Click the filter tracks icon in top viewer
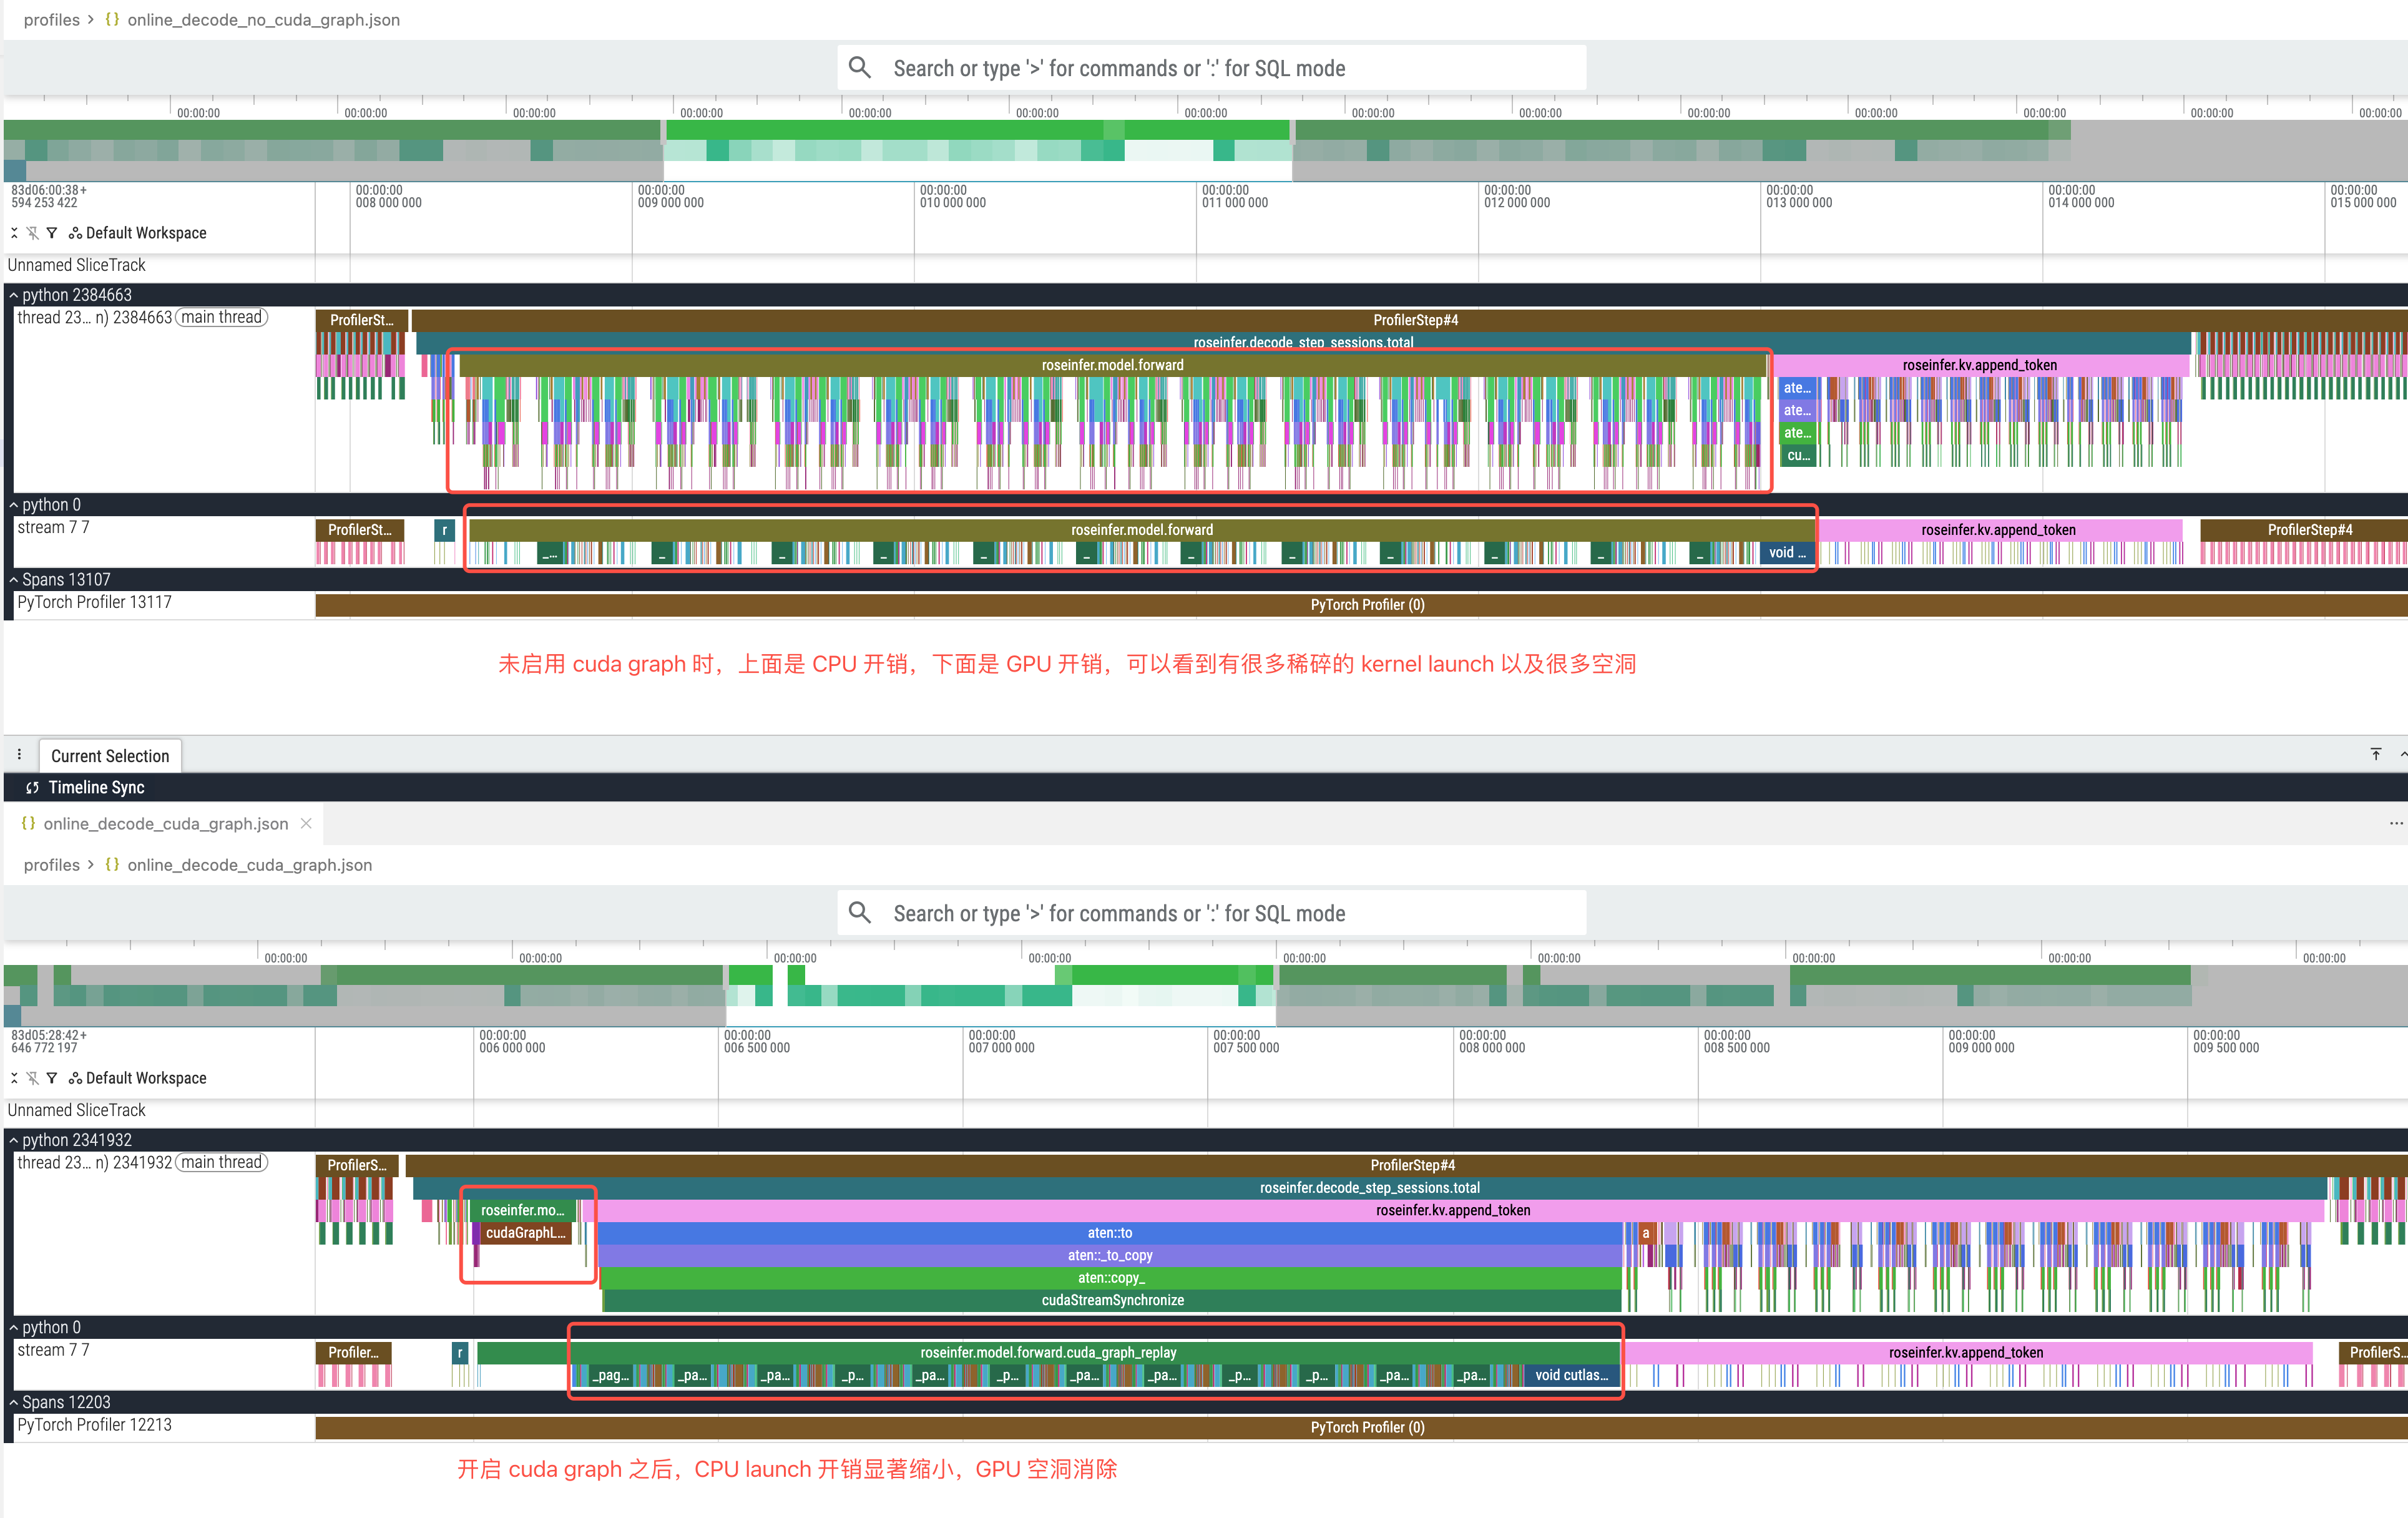The image size is (2408, 1518). (52, 233)
